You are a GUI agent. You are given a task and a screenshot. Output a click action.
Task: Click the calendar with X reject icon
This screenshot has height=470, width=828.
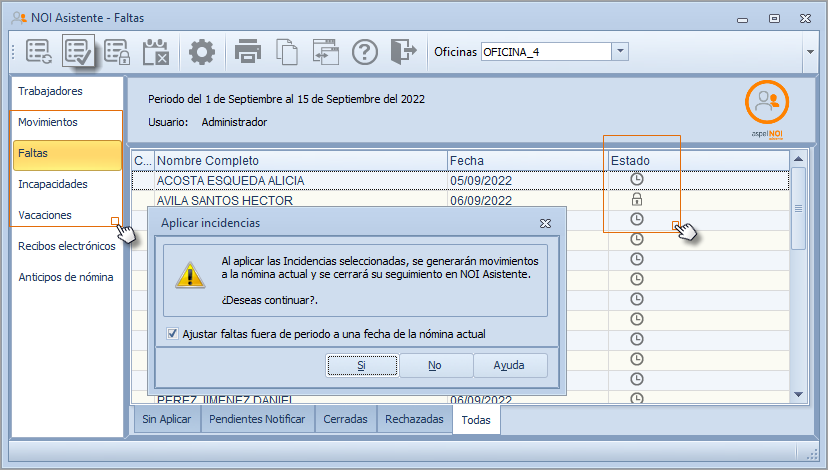click(155, 52)
